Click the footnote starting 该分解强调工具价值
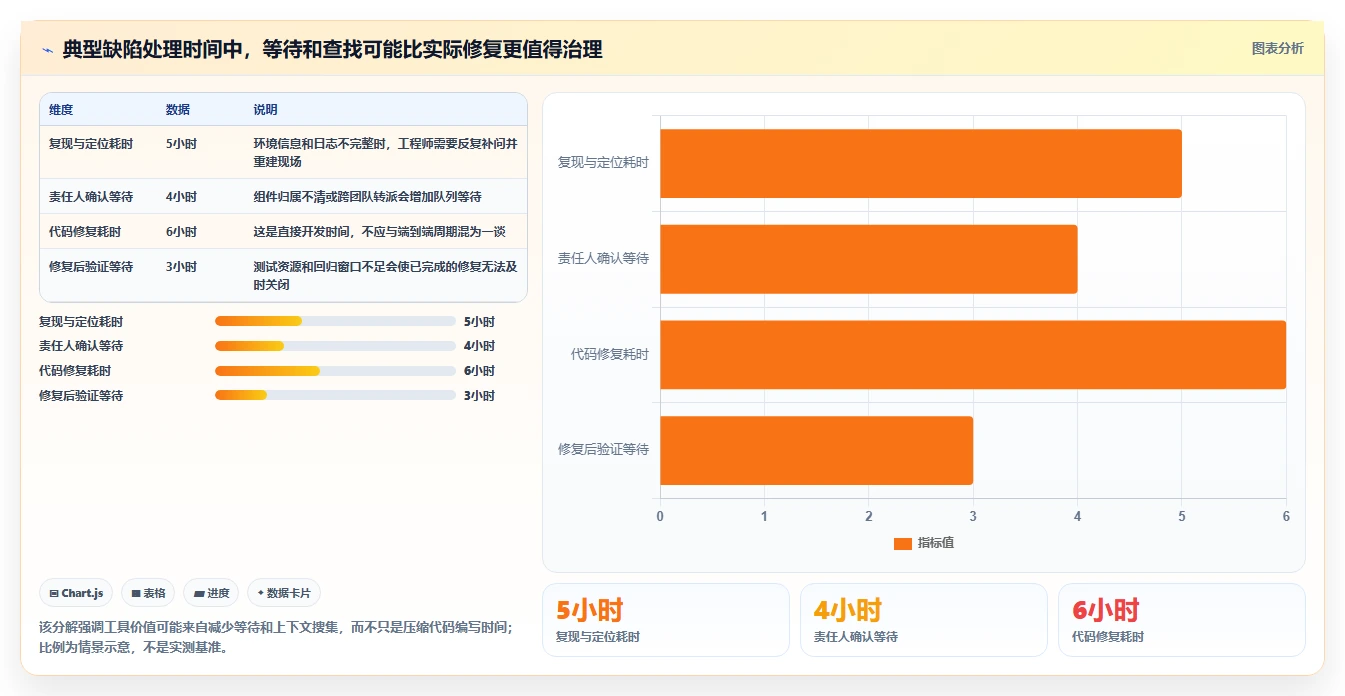Image resolution: width=1345 pixels, height=696 pixels. point(275,637)
